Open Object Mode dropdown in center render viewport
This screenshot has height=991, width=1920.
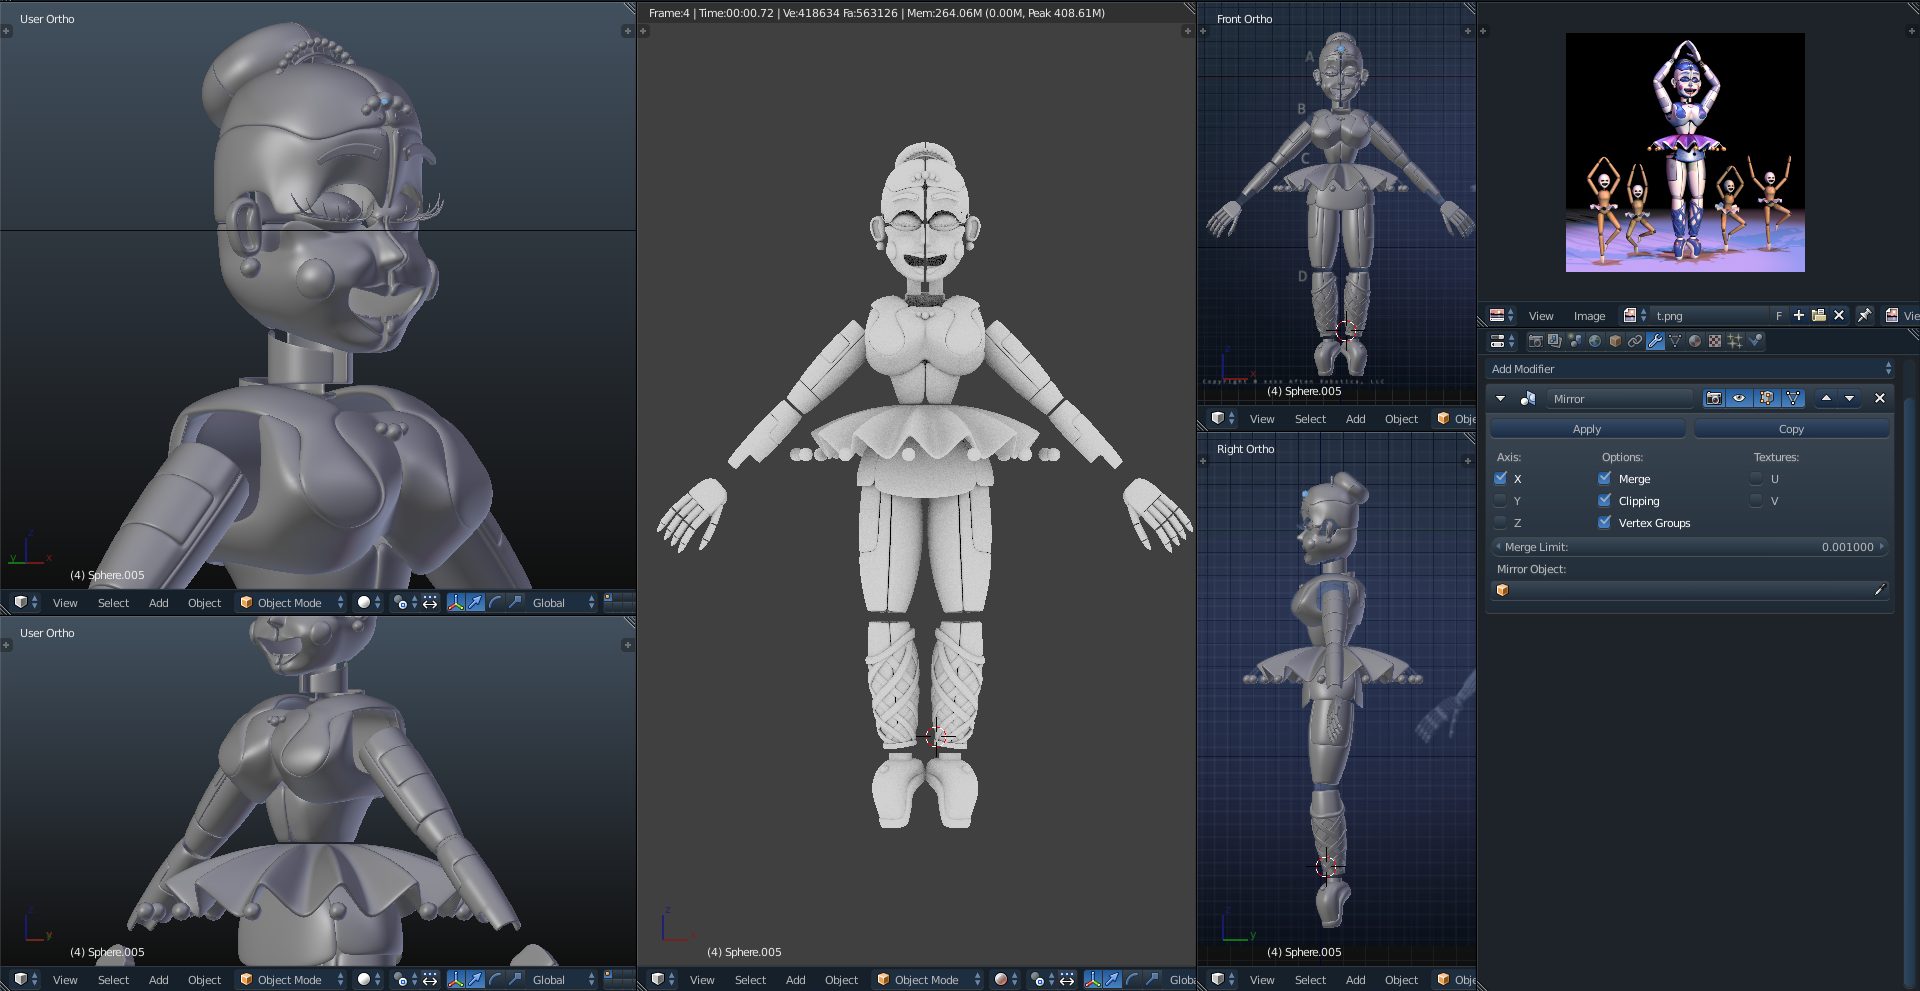coord(929,979)
